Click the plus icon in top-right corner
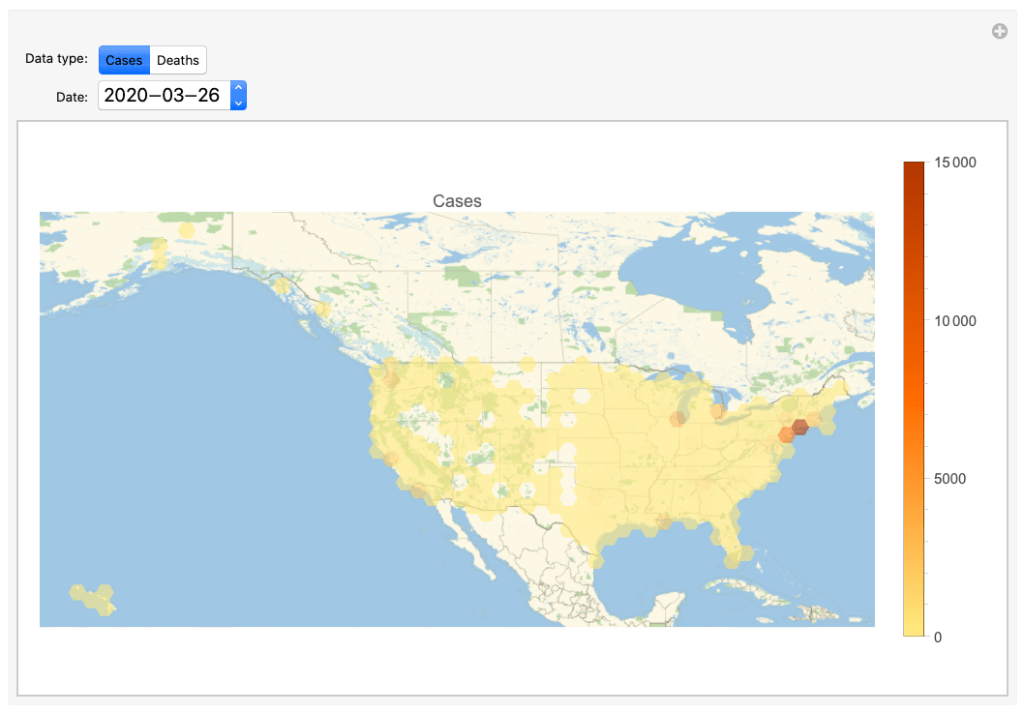This screenshot has height=713, width=1024. pos(999,31)
